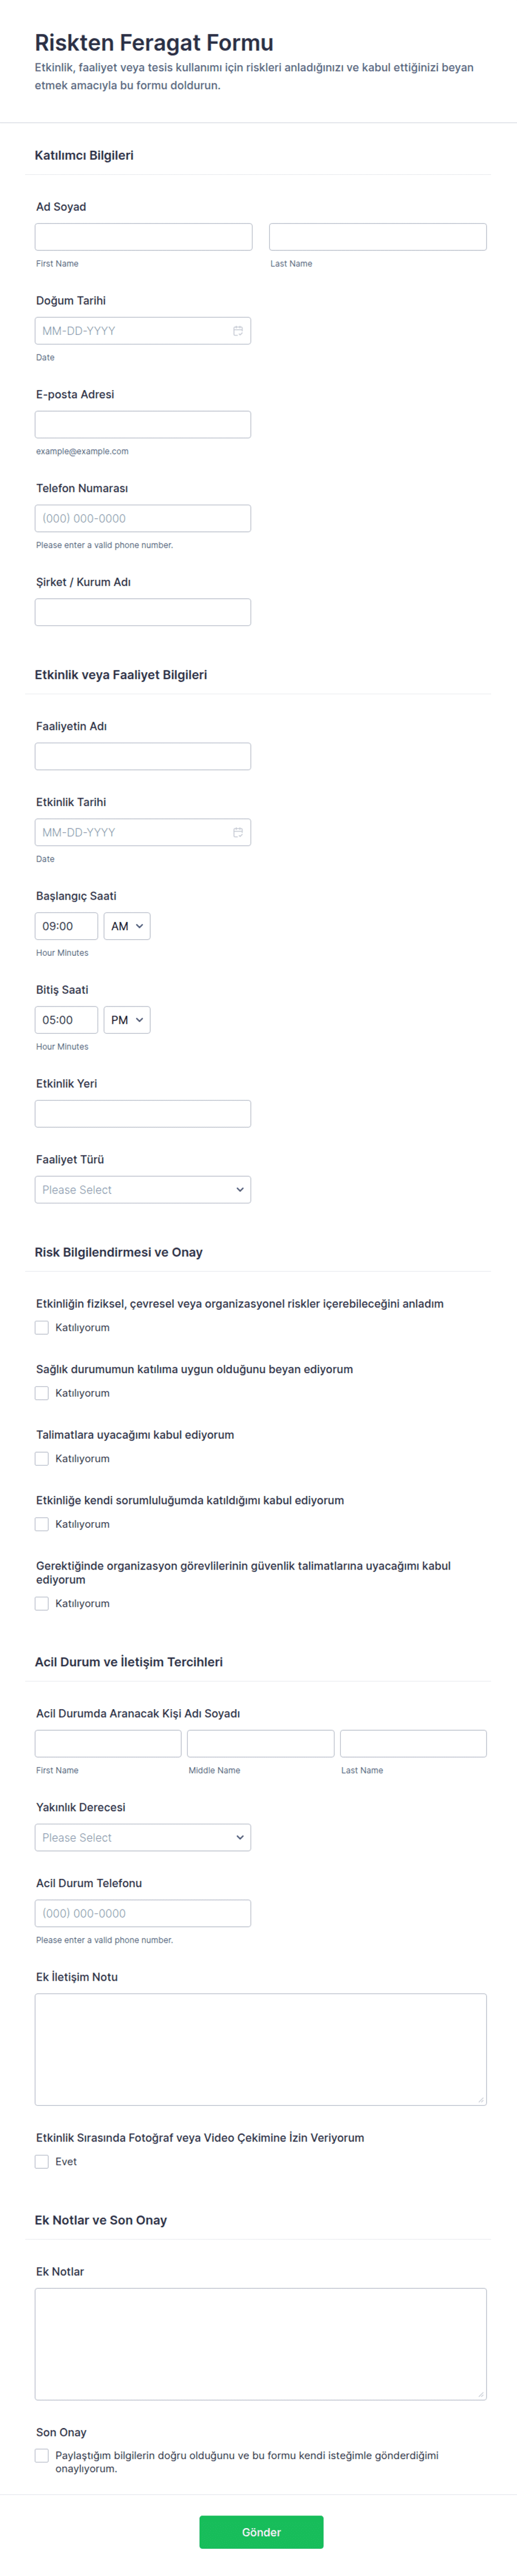Check Katılıyorum for Sağlık durumumun uygunluğu
Image resolution: width=517 pixels, height=2576 pixels.
[42, 1393]
